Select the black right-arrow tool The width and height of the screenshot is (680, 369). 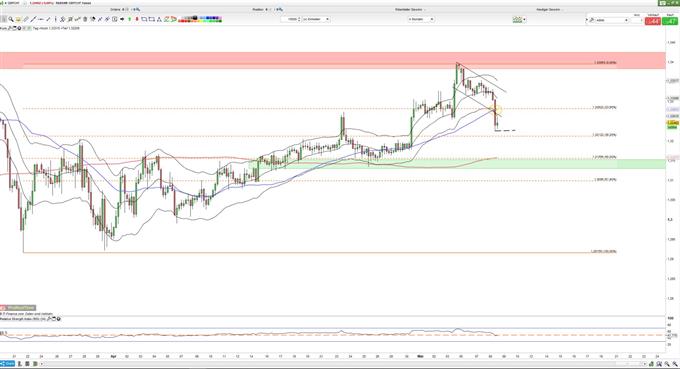tap(122, 19)
